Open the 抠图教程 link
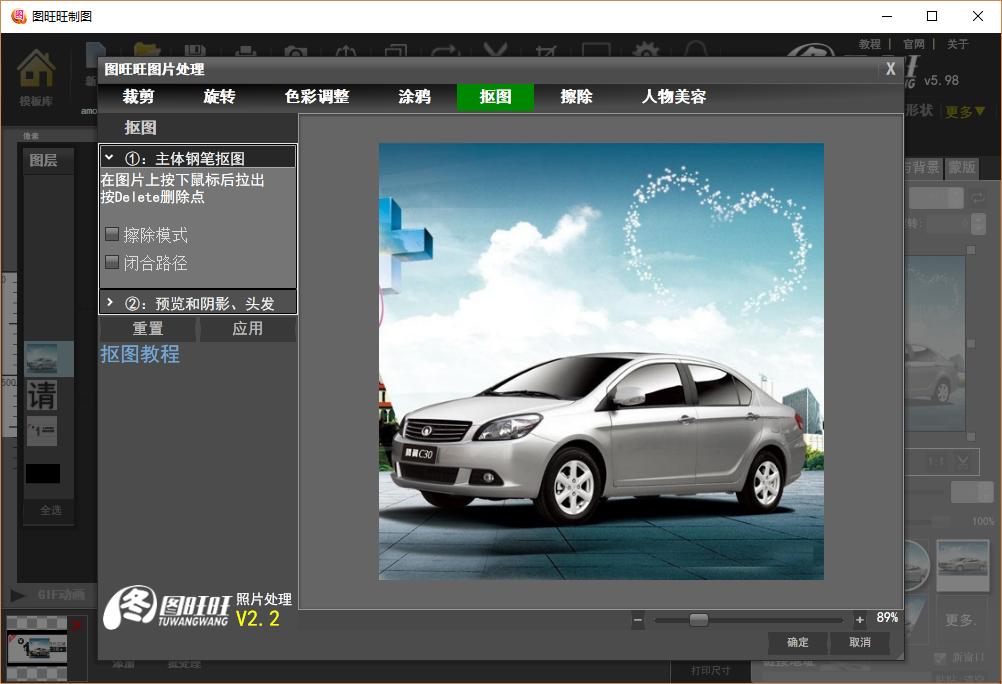 [x=140, y=354]
